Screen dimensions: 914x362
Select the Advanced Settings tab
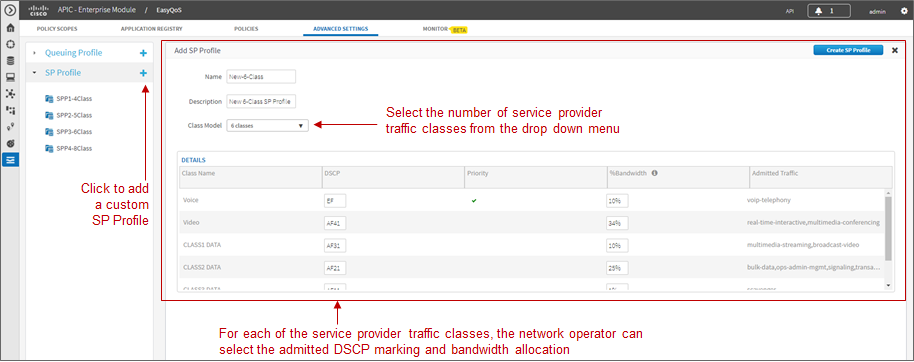point(340,29)
